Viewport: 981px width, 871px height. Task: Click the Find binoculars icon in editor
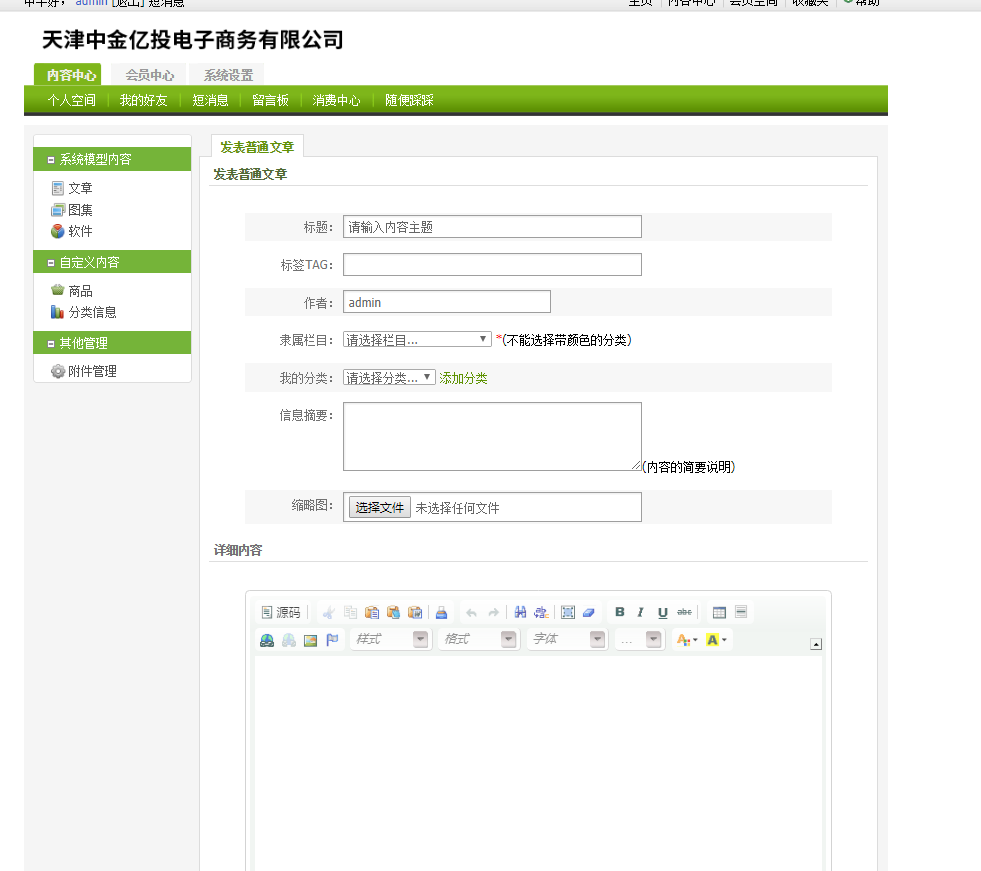[x=520, y=612]
